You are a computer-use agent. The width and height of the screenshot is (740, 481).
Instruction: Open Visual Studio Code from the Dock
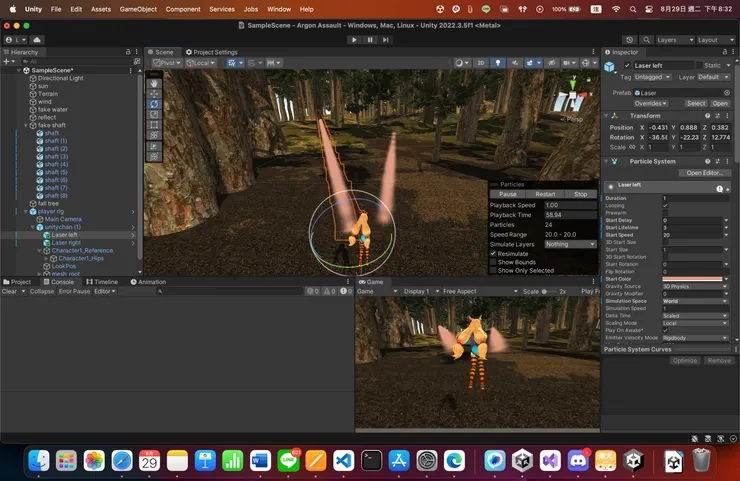[x=344, y=460]
